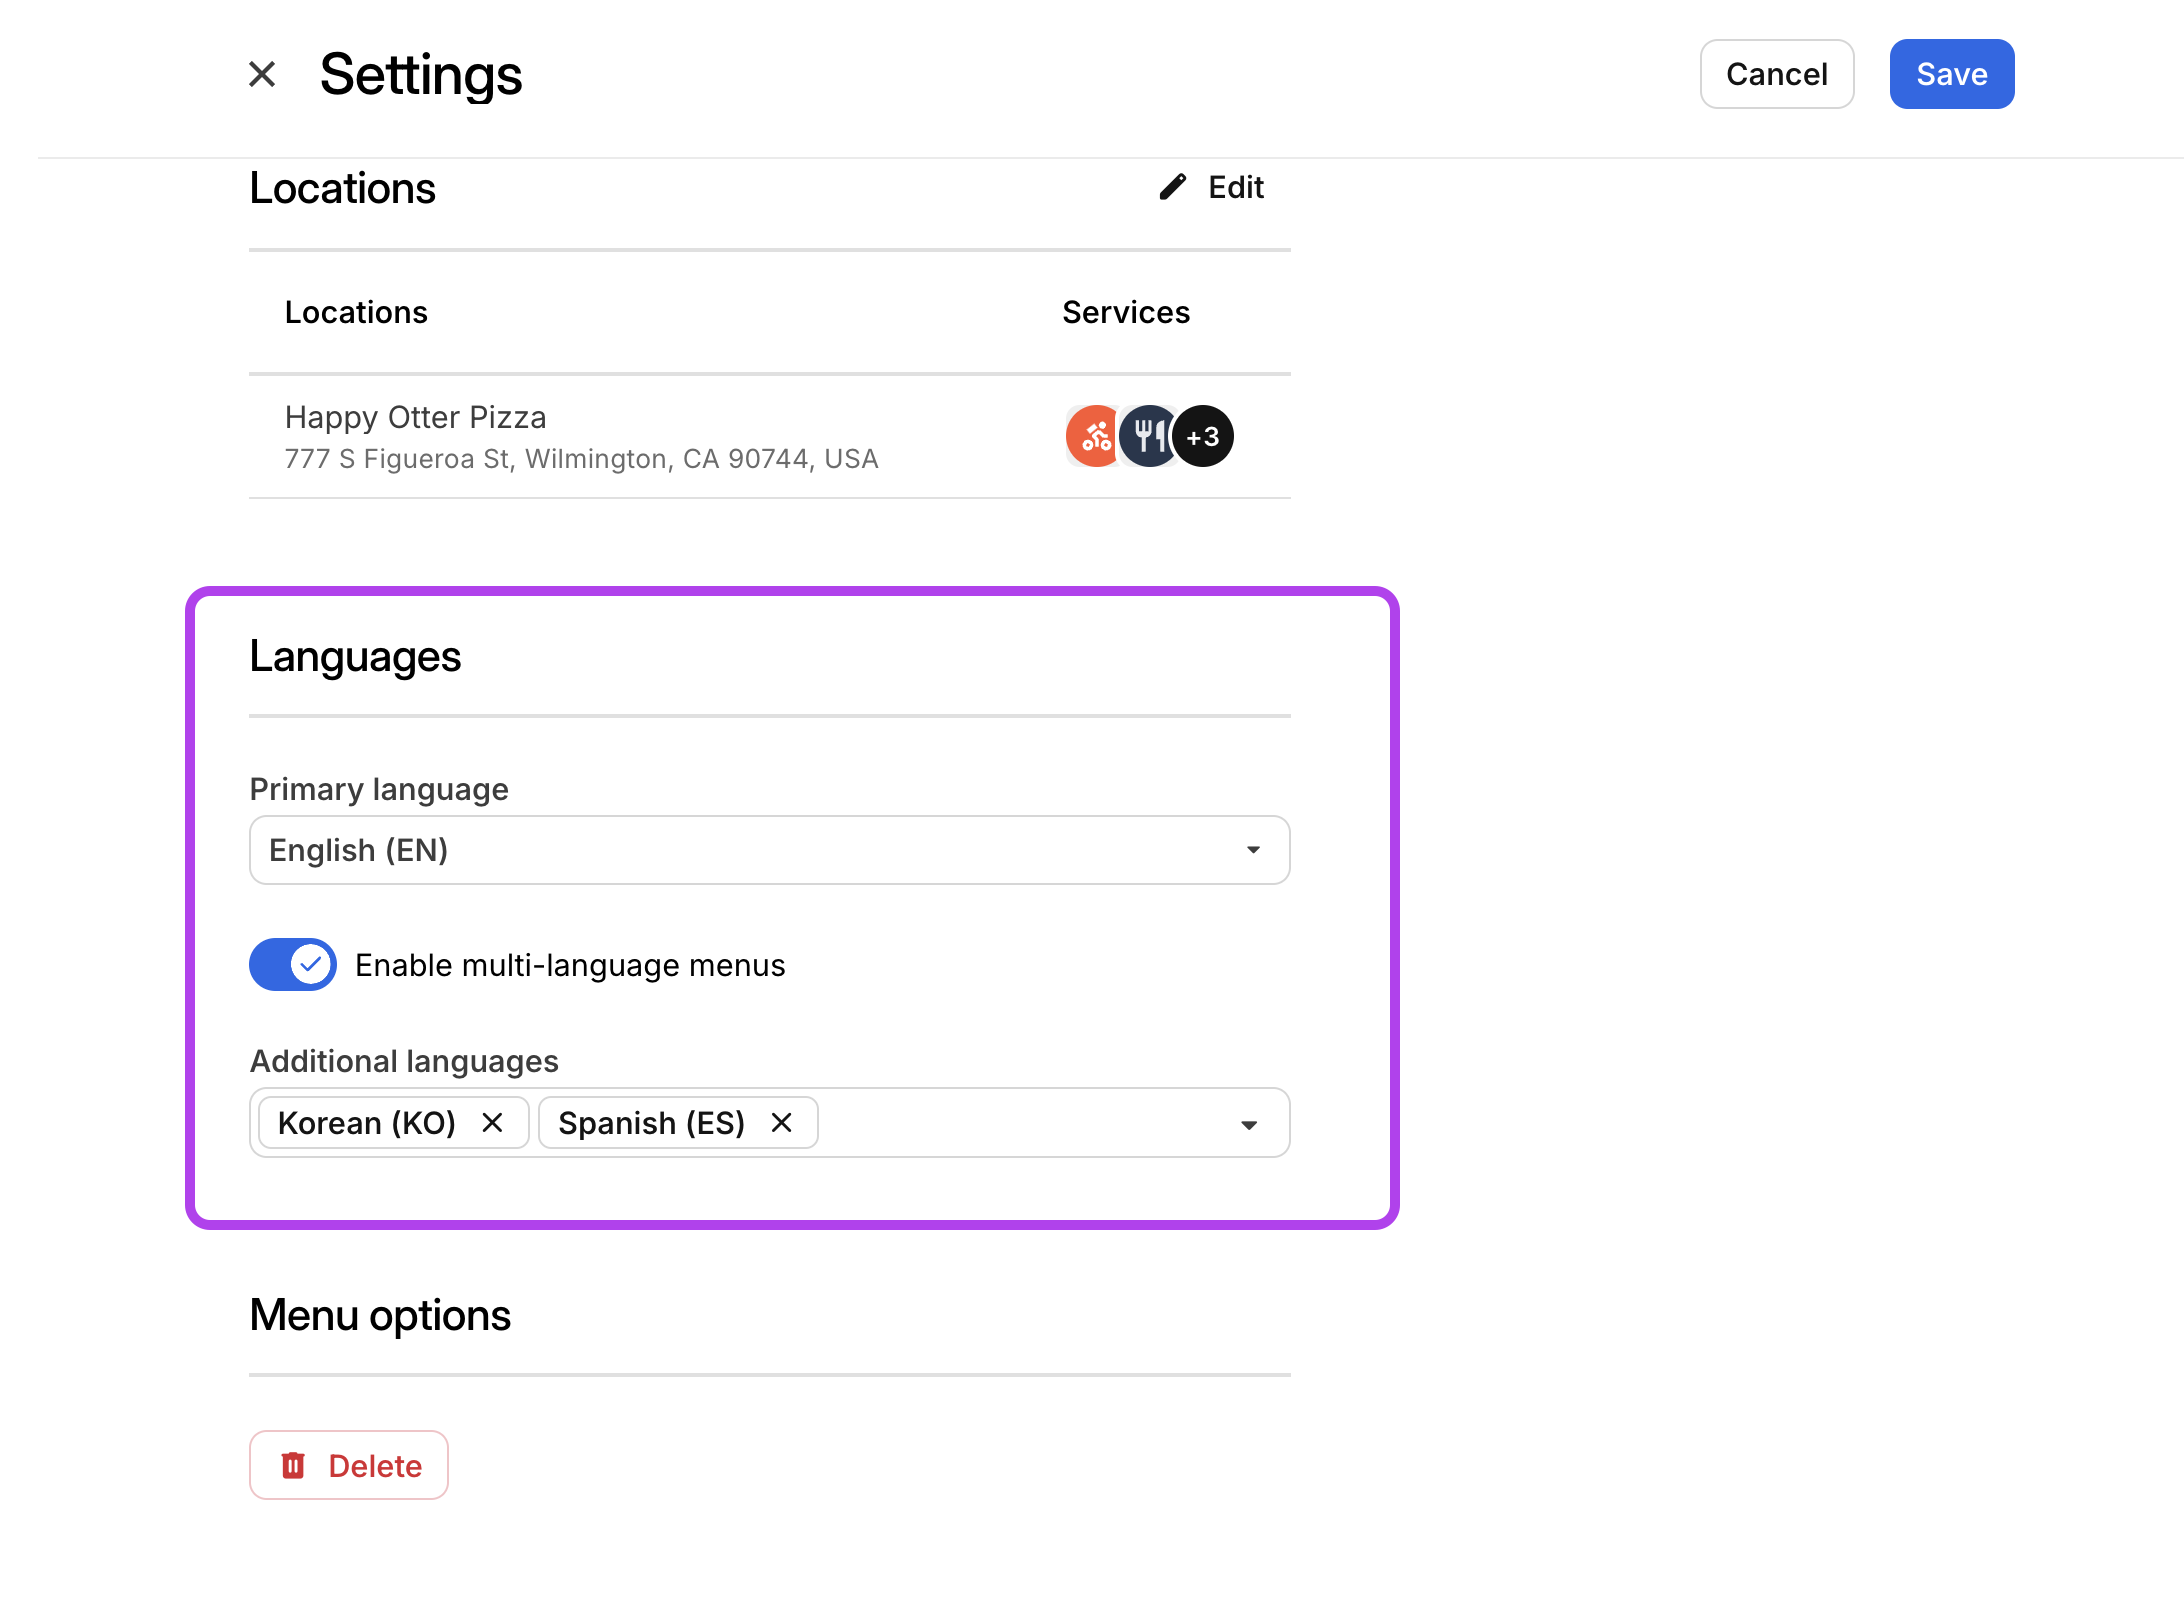Image resolution: width=2184 pixels, height=1608 pixels.
Task: Click the Delete button with trash icon
Action: click(349, 1465)
